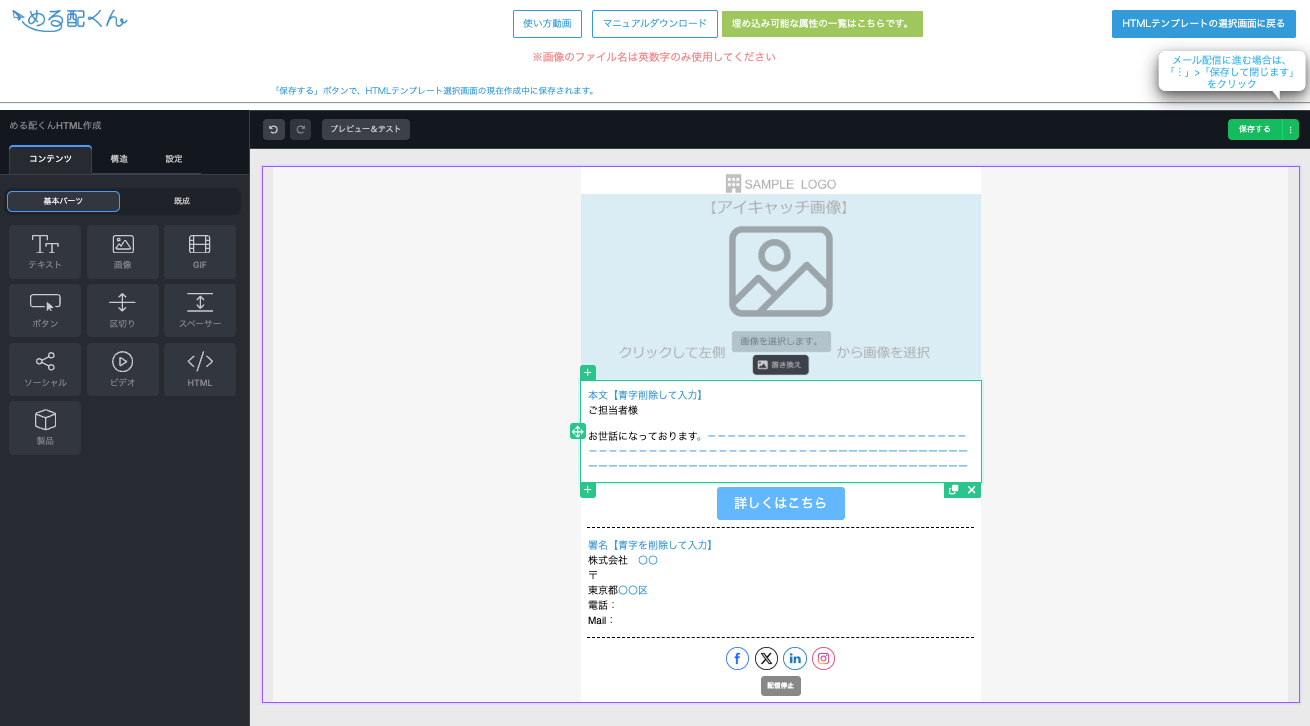Click the プレビュー&テスト button

[x=365, y=129]
